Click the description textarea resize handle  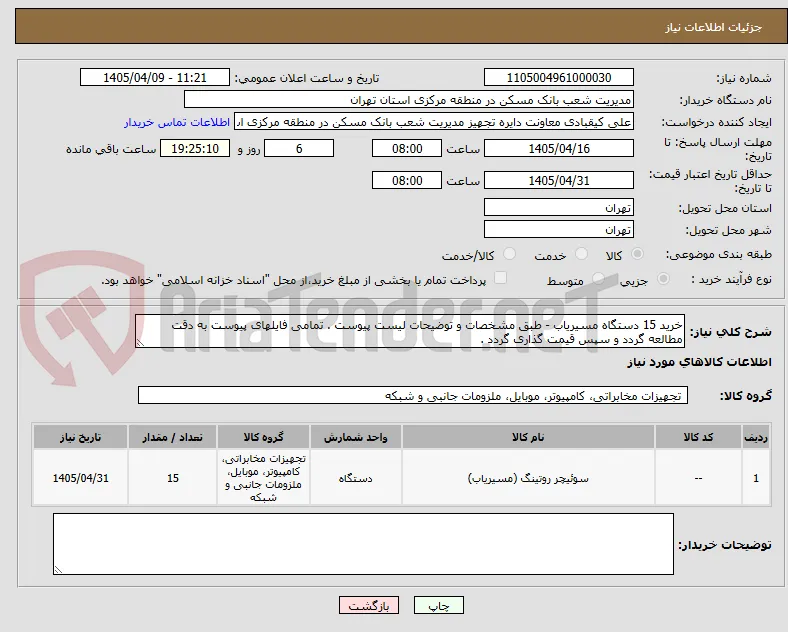tap(140, 343)
